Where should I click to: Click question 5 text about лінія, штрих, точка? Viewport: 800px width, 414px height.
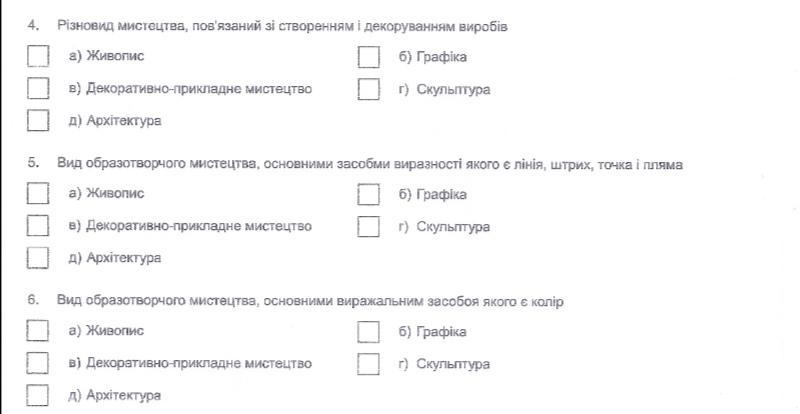coord(370,164)
